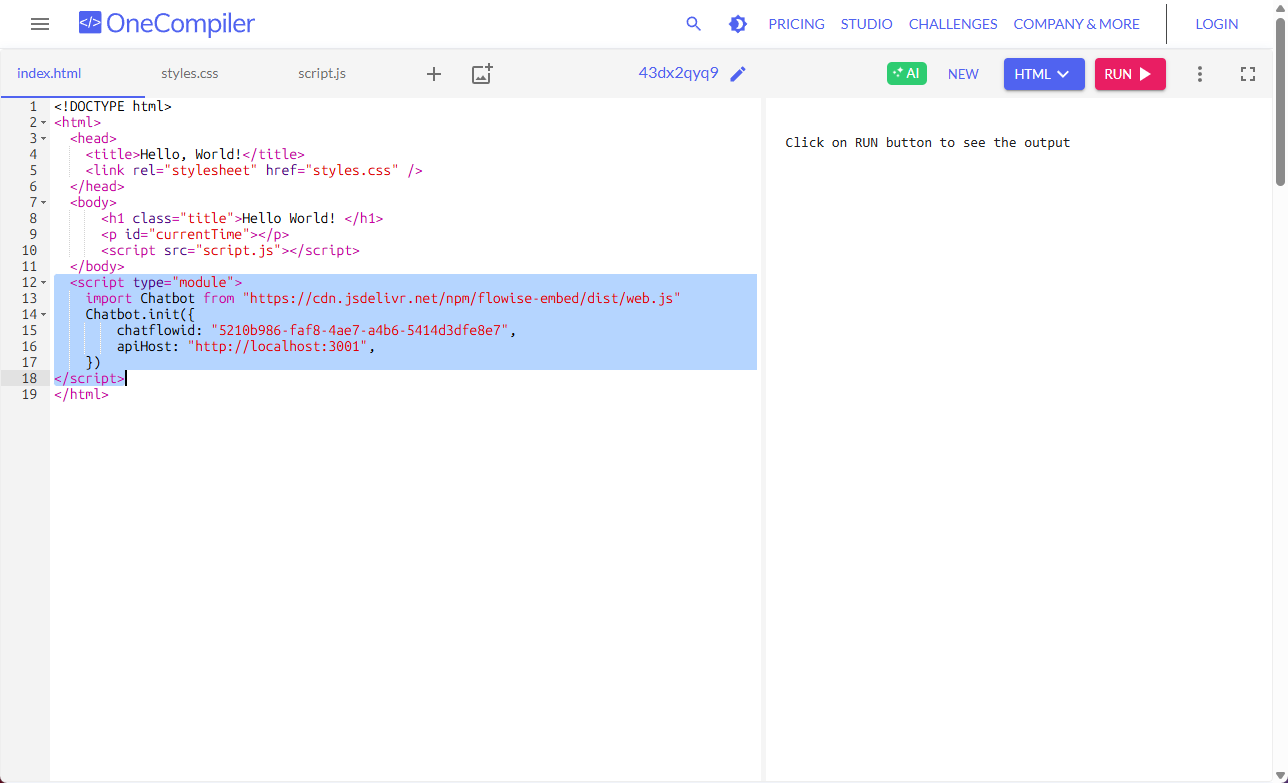
Task: Click the page vertical scrollbar thumb
Action: [1280, 100]
